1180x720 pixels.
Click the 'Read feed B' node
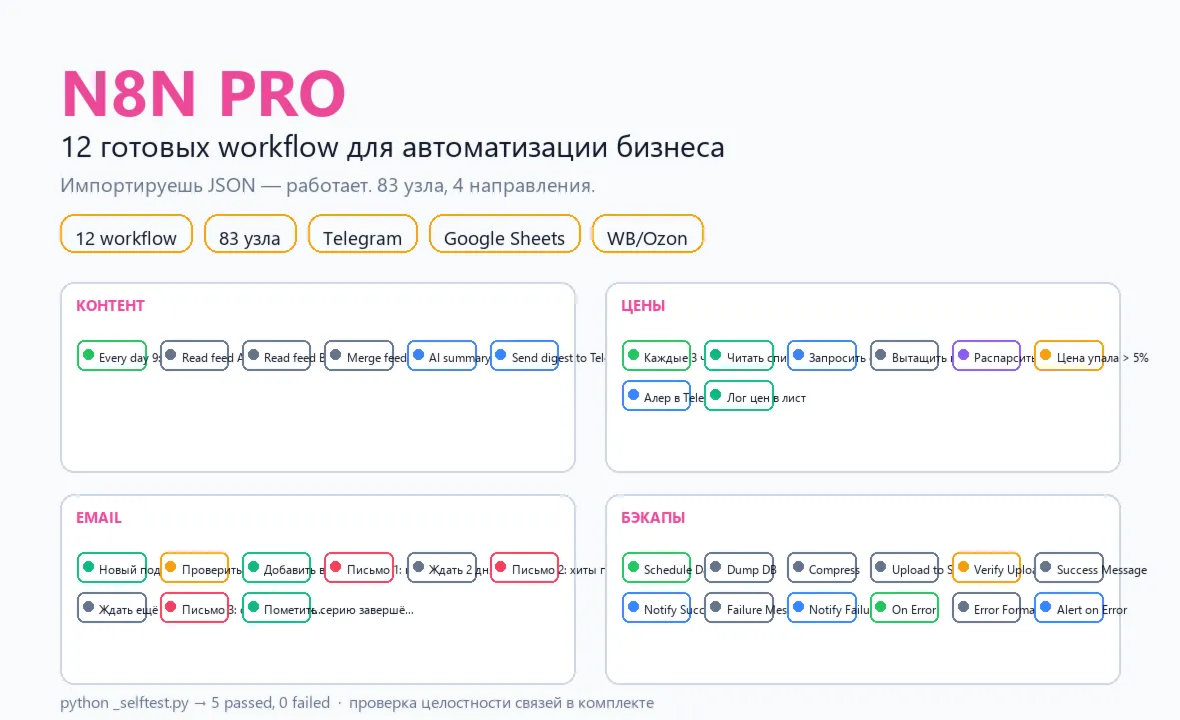[277, 356]
